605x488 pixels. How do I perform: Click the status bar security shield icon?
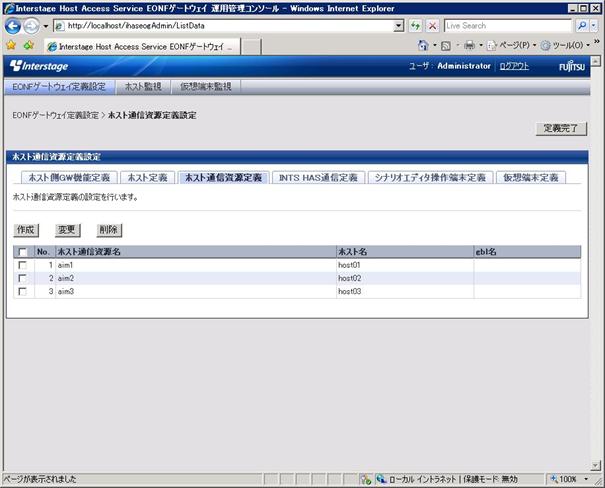(365, 480)
